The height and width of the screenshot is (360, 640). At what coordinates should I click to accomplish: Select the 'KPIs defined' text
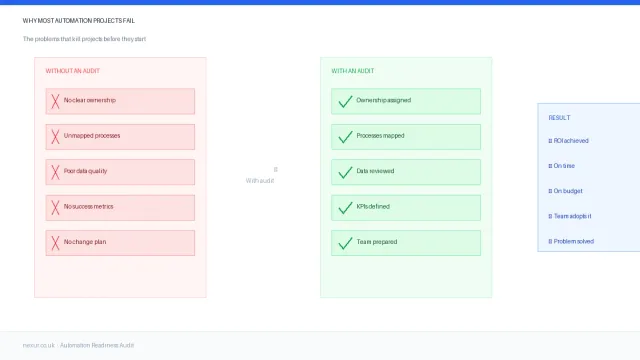point(373,207)
